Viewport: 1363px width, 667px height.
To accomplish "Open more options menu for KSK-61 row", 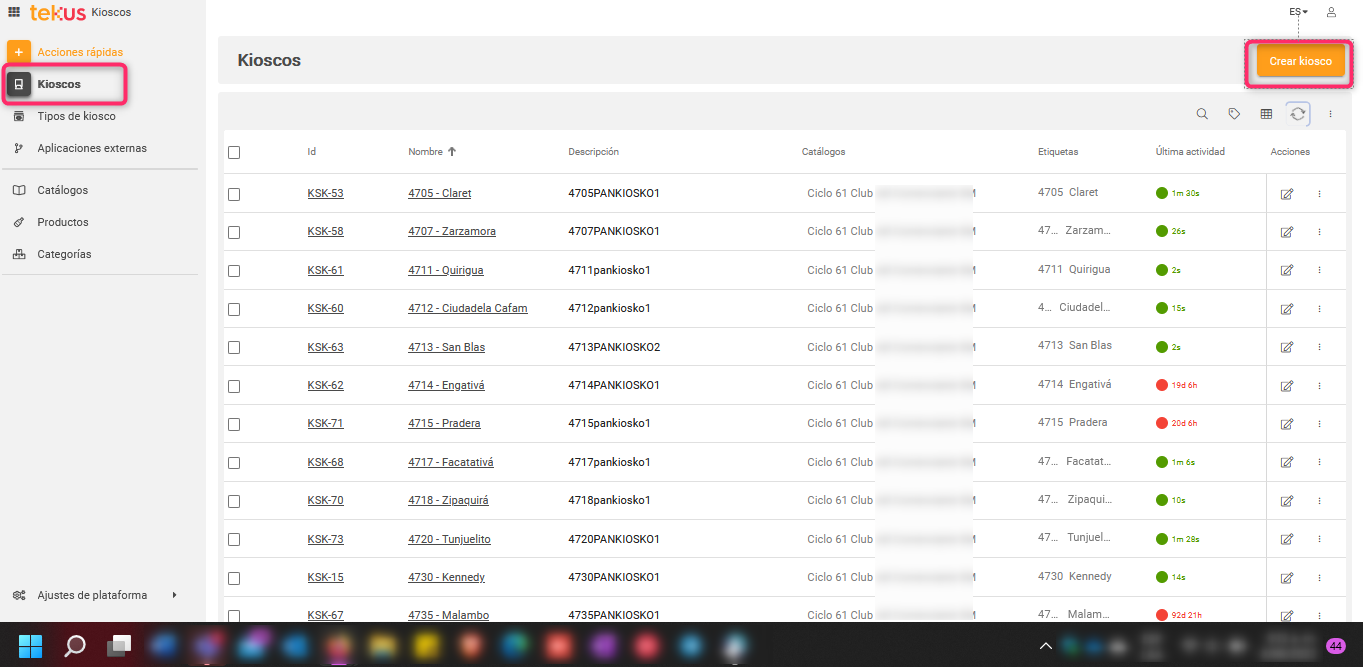I will (1319, 271).
